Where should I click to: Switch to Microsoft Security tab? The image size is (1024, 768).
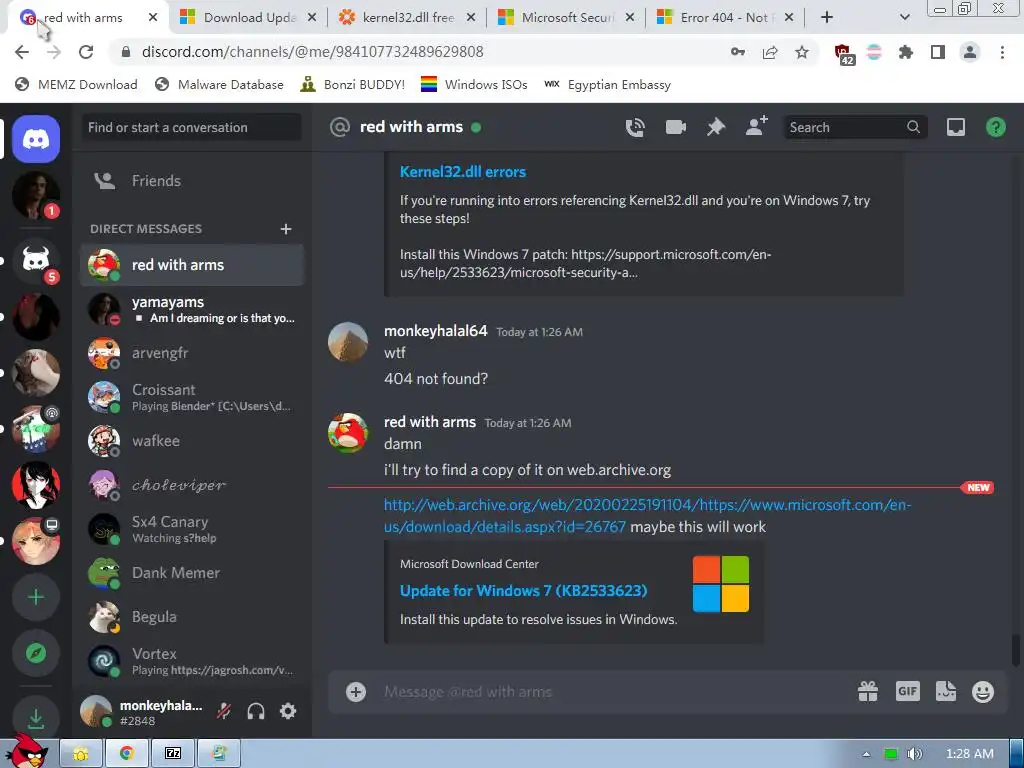click(566, 18)
